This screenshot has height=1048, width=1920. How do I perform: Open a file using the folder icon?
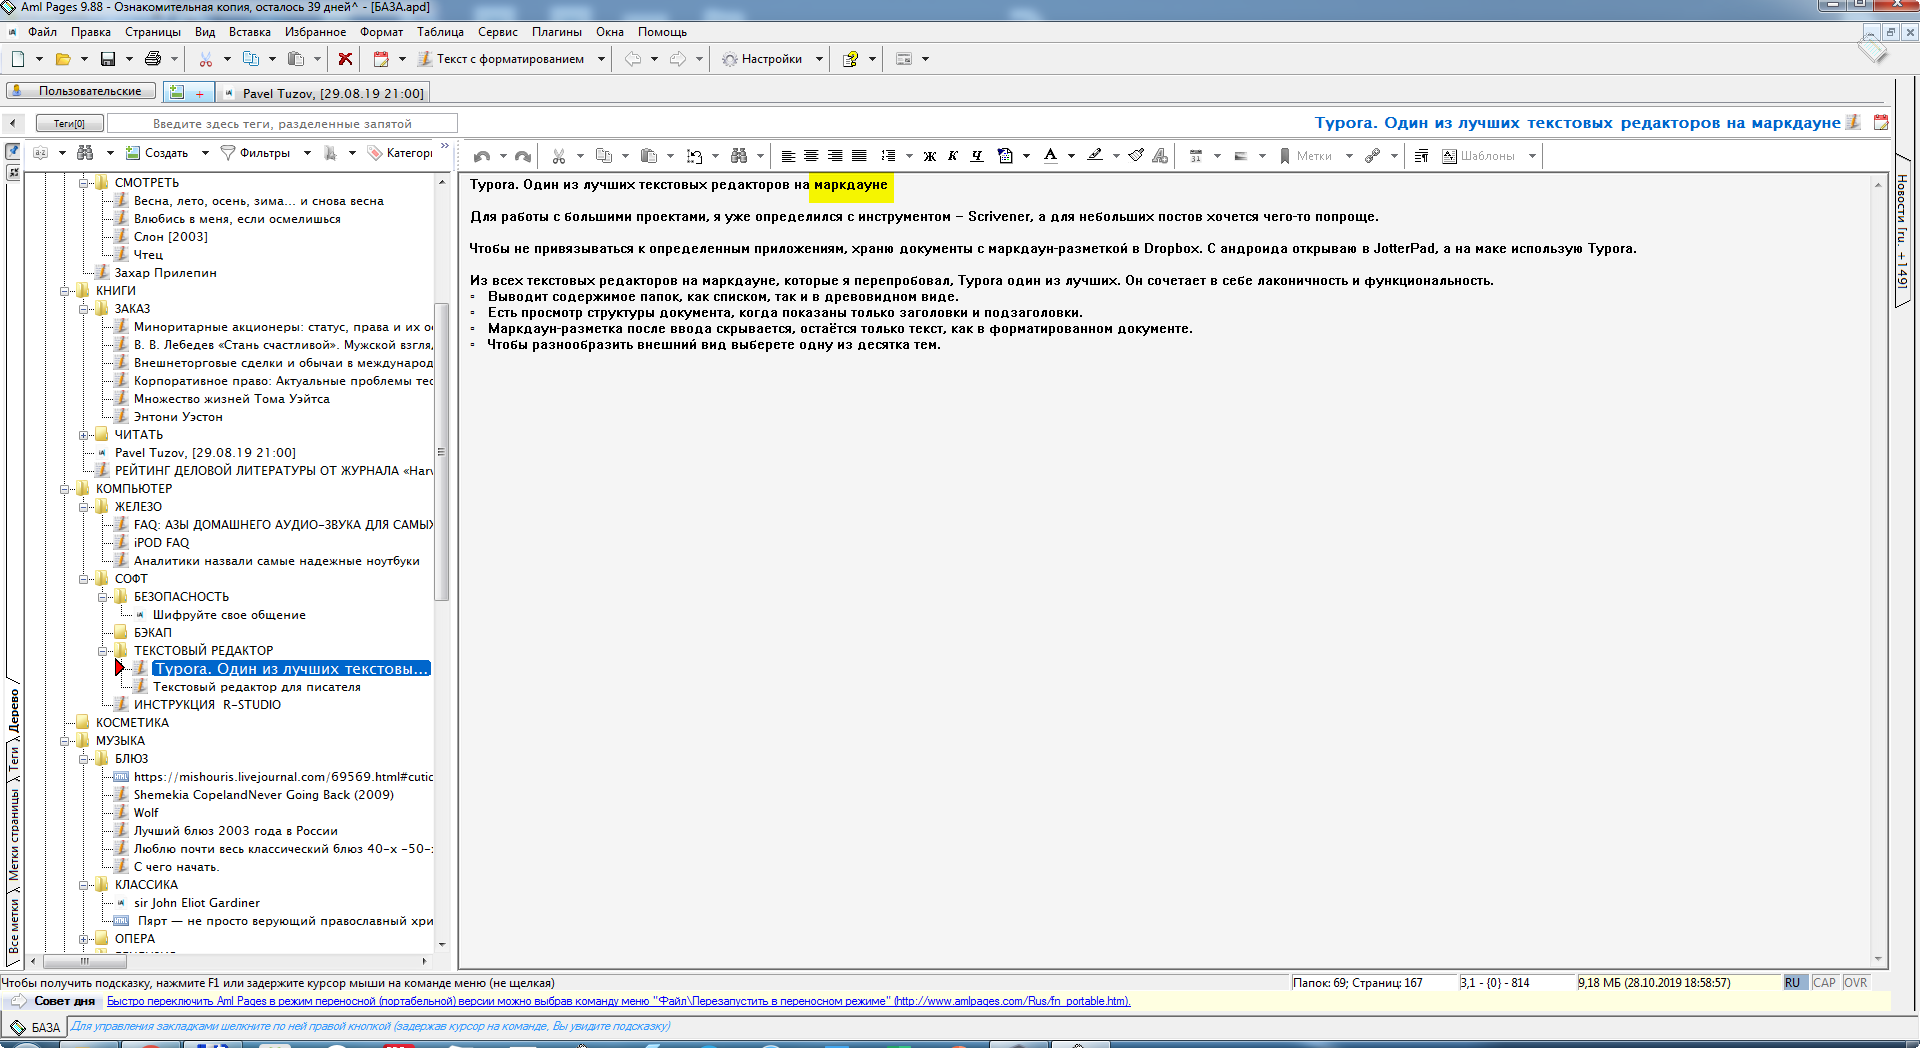pos(63,59)
